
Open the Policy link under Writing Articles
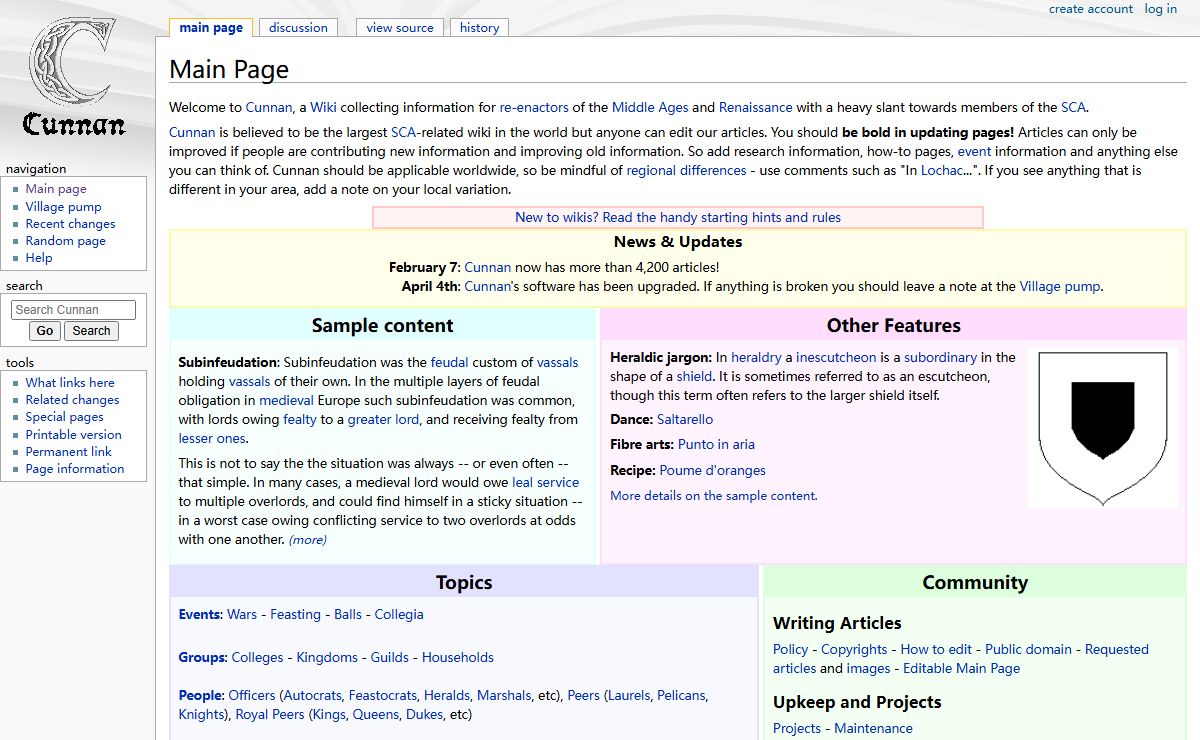[790, 650]
